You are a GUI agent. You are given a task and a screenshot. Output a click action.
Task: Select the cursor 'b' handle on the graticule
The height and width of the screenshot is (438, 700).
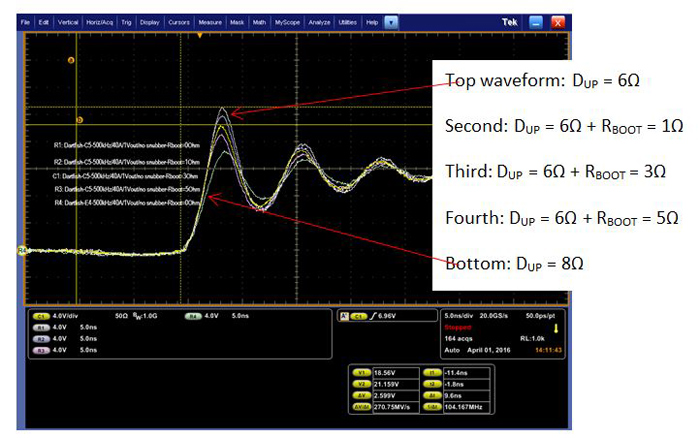tap(80, 119)
